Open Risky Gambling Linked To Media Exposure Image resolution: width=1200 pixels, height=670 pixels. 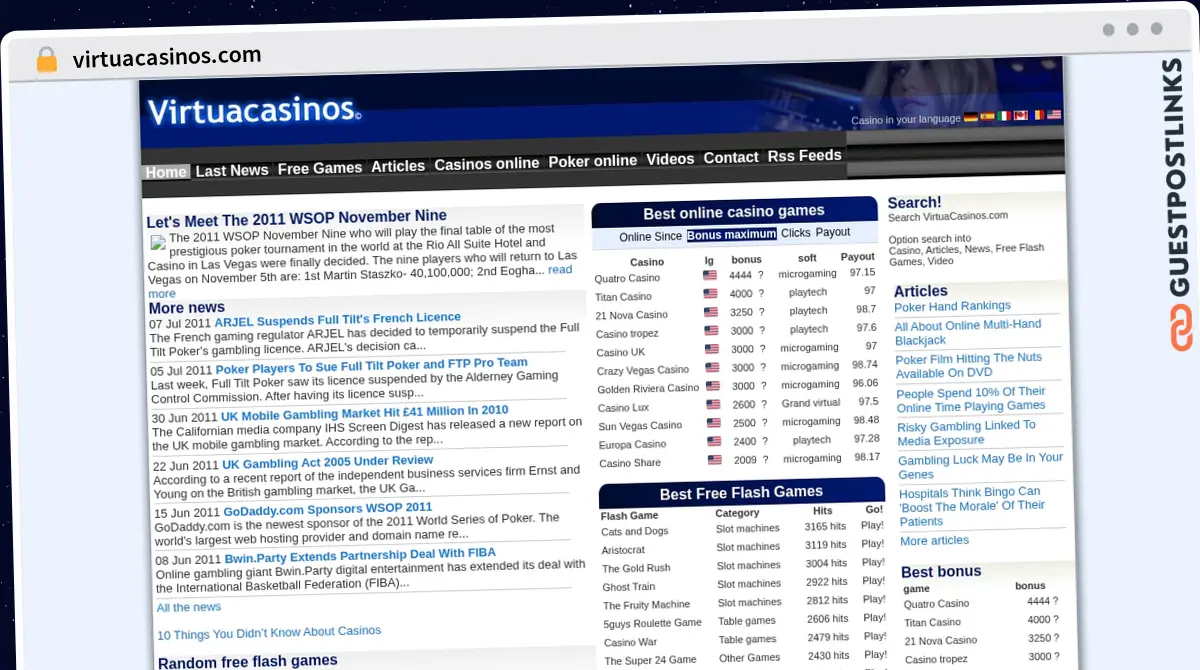pos(966,433)
